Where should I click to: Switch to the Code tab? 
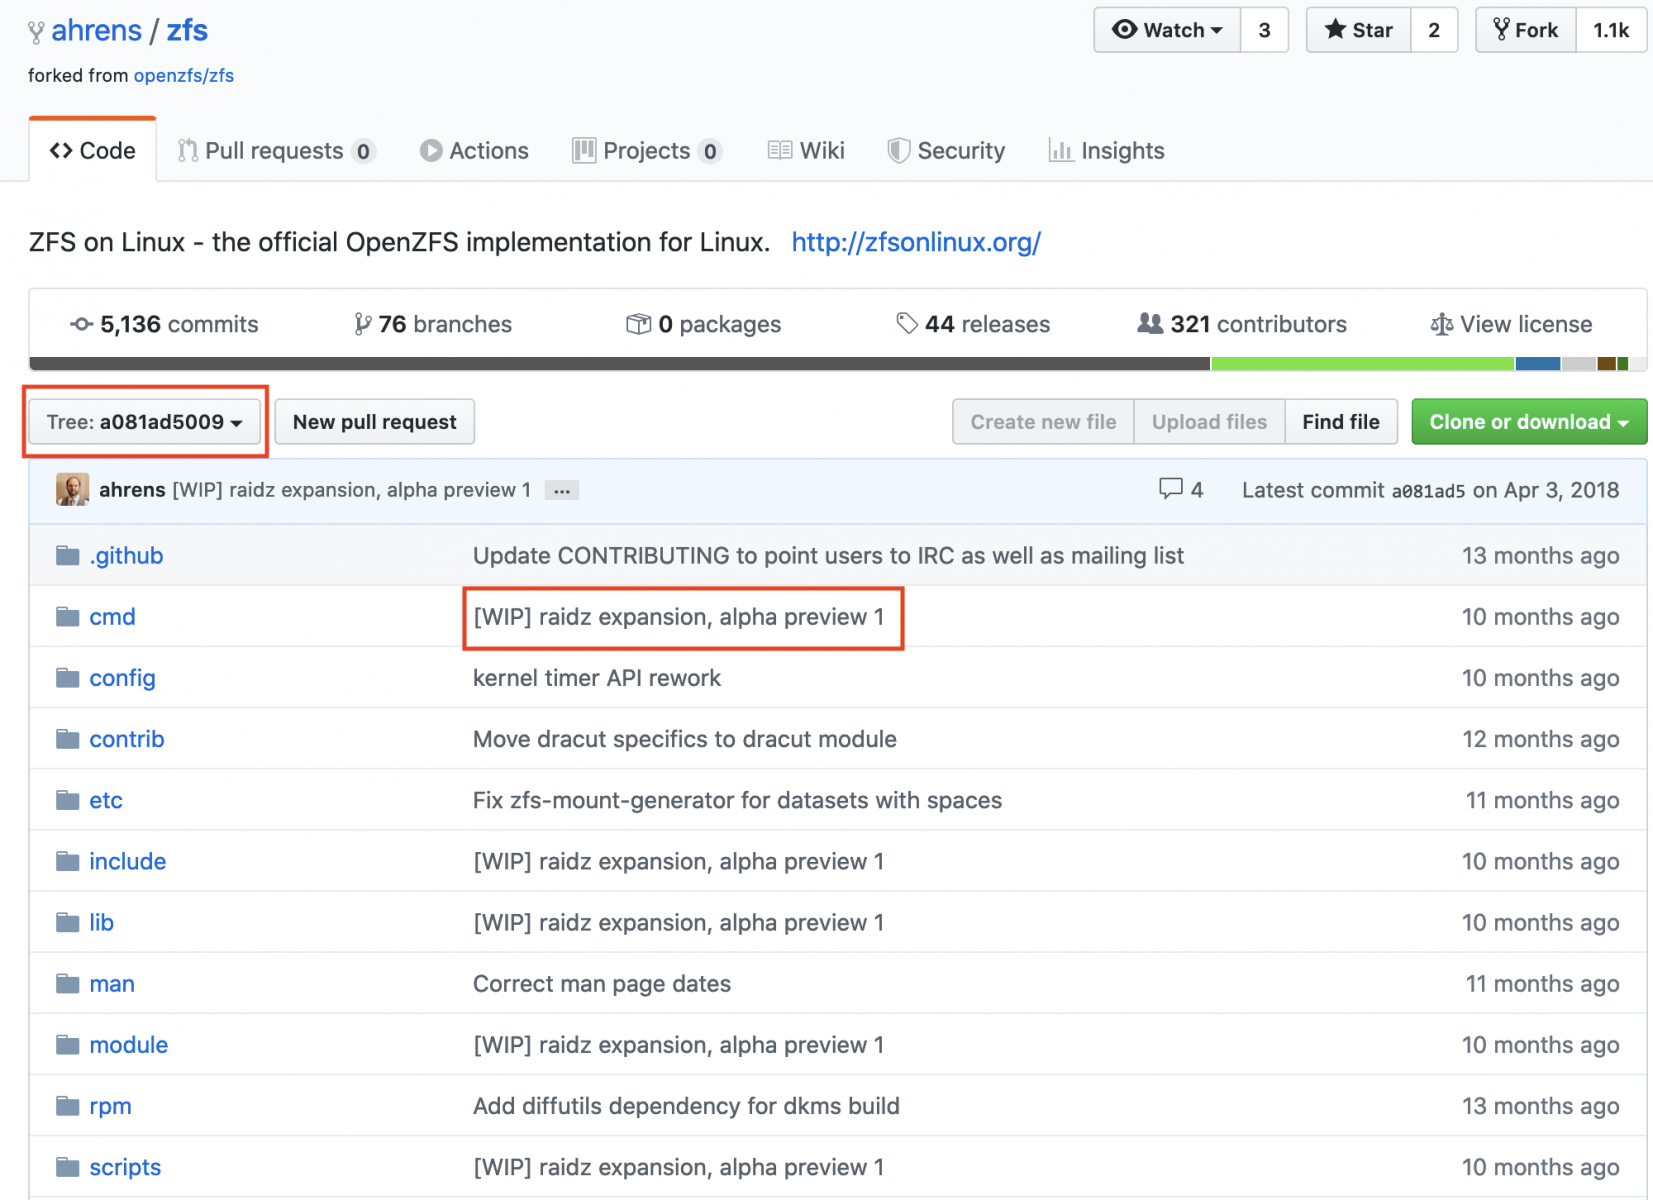click(x=93, y=150)
